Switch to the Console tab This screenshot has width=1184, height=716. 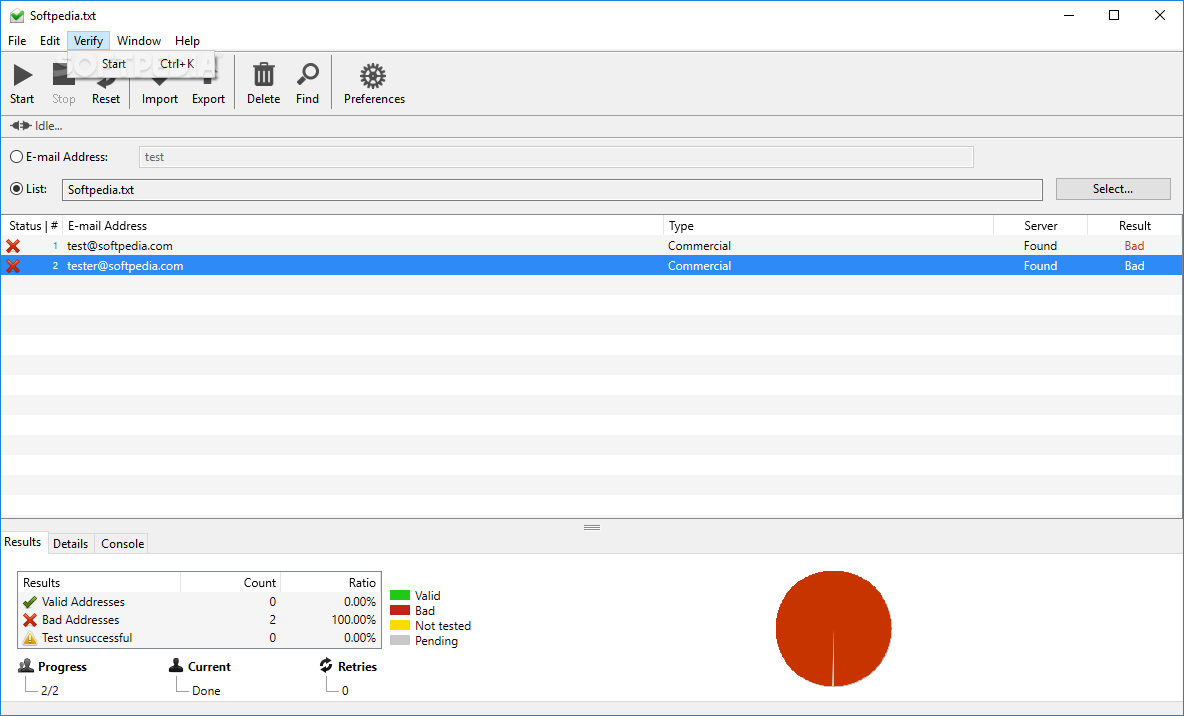click(x=121, y=543)
